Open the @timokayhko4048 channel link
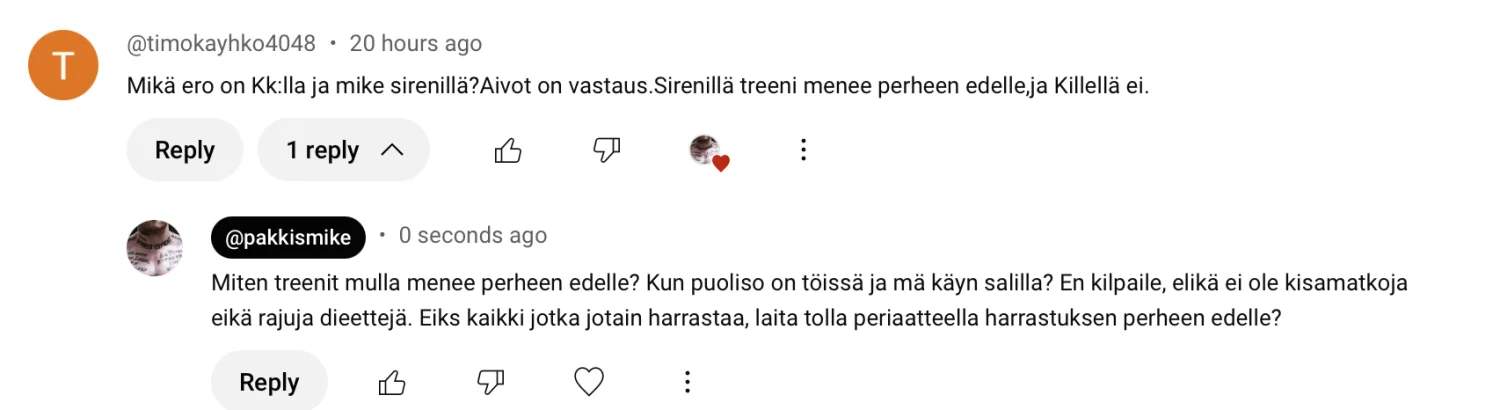The height and width of the screenshot is (410, 1500). point(221,44)
